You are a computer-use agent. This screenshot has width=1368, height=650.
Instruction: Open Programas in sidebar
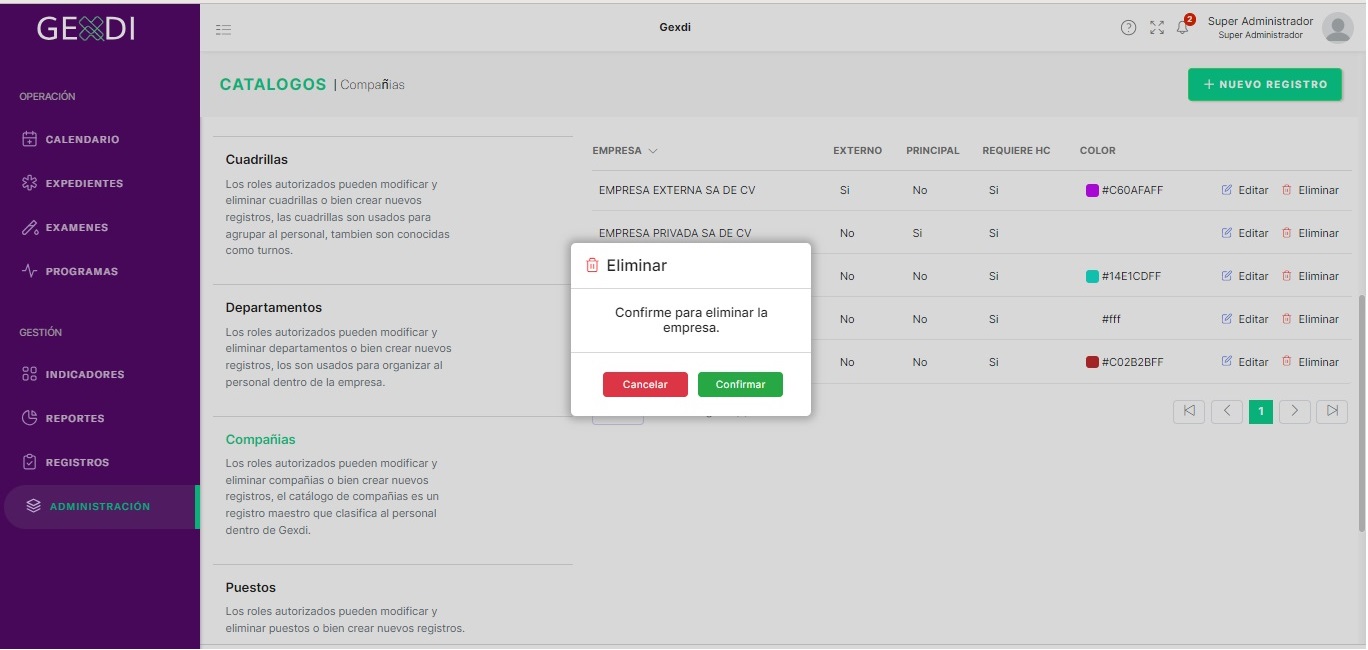[81, 271]
